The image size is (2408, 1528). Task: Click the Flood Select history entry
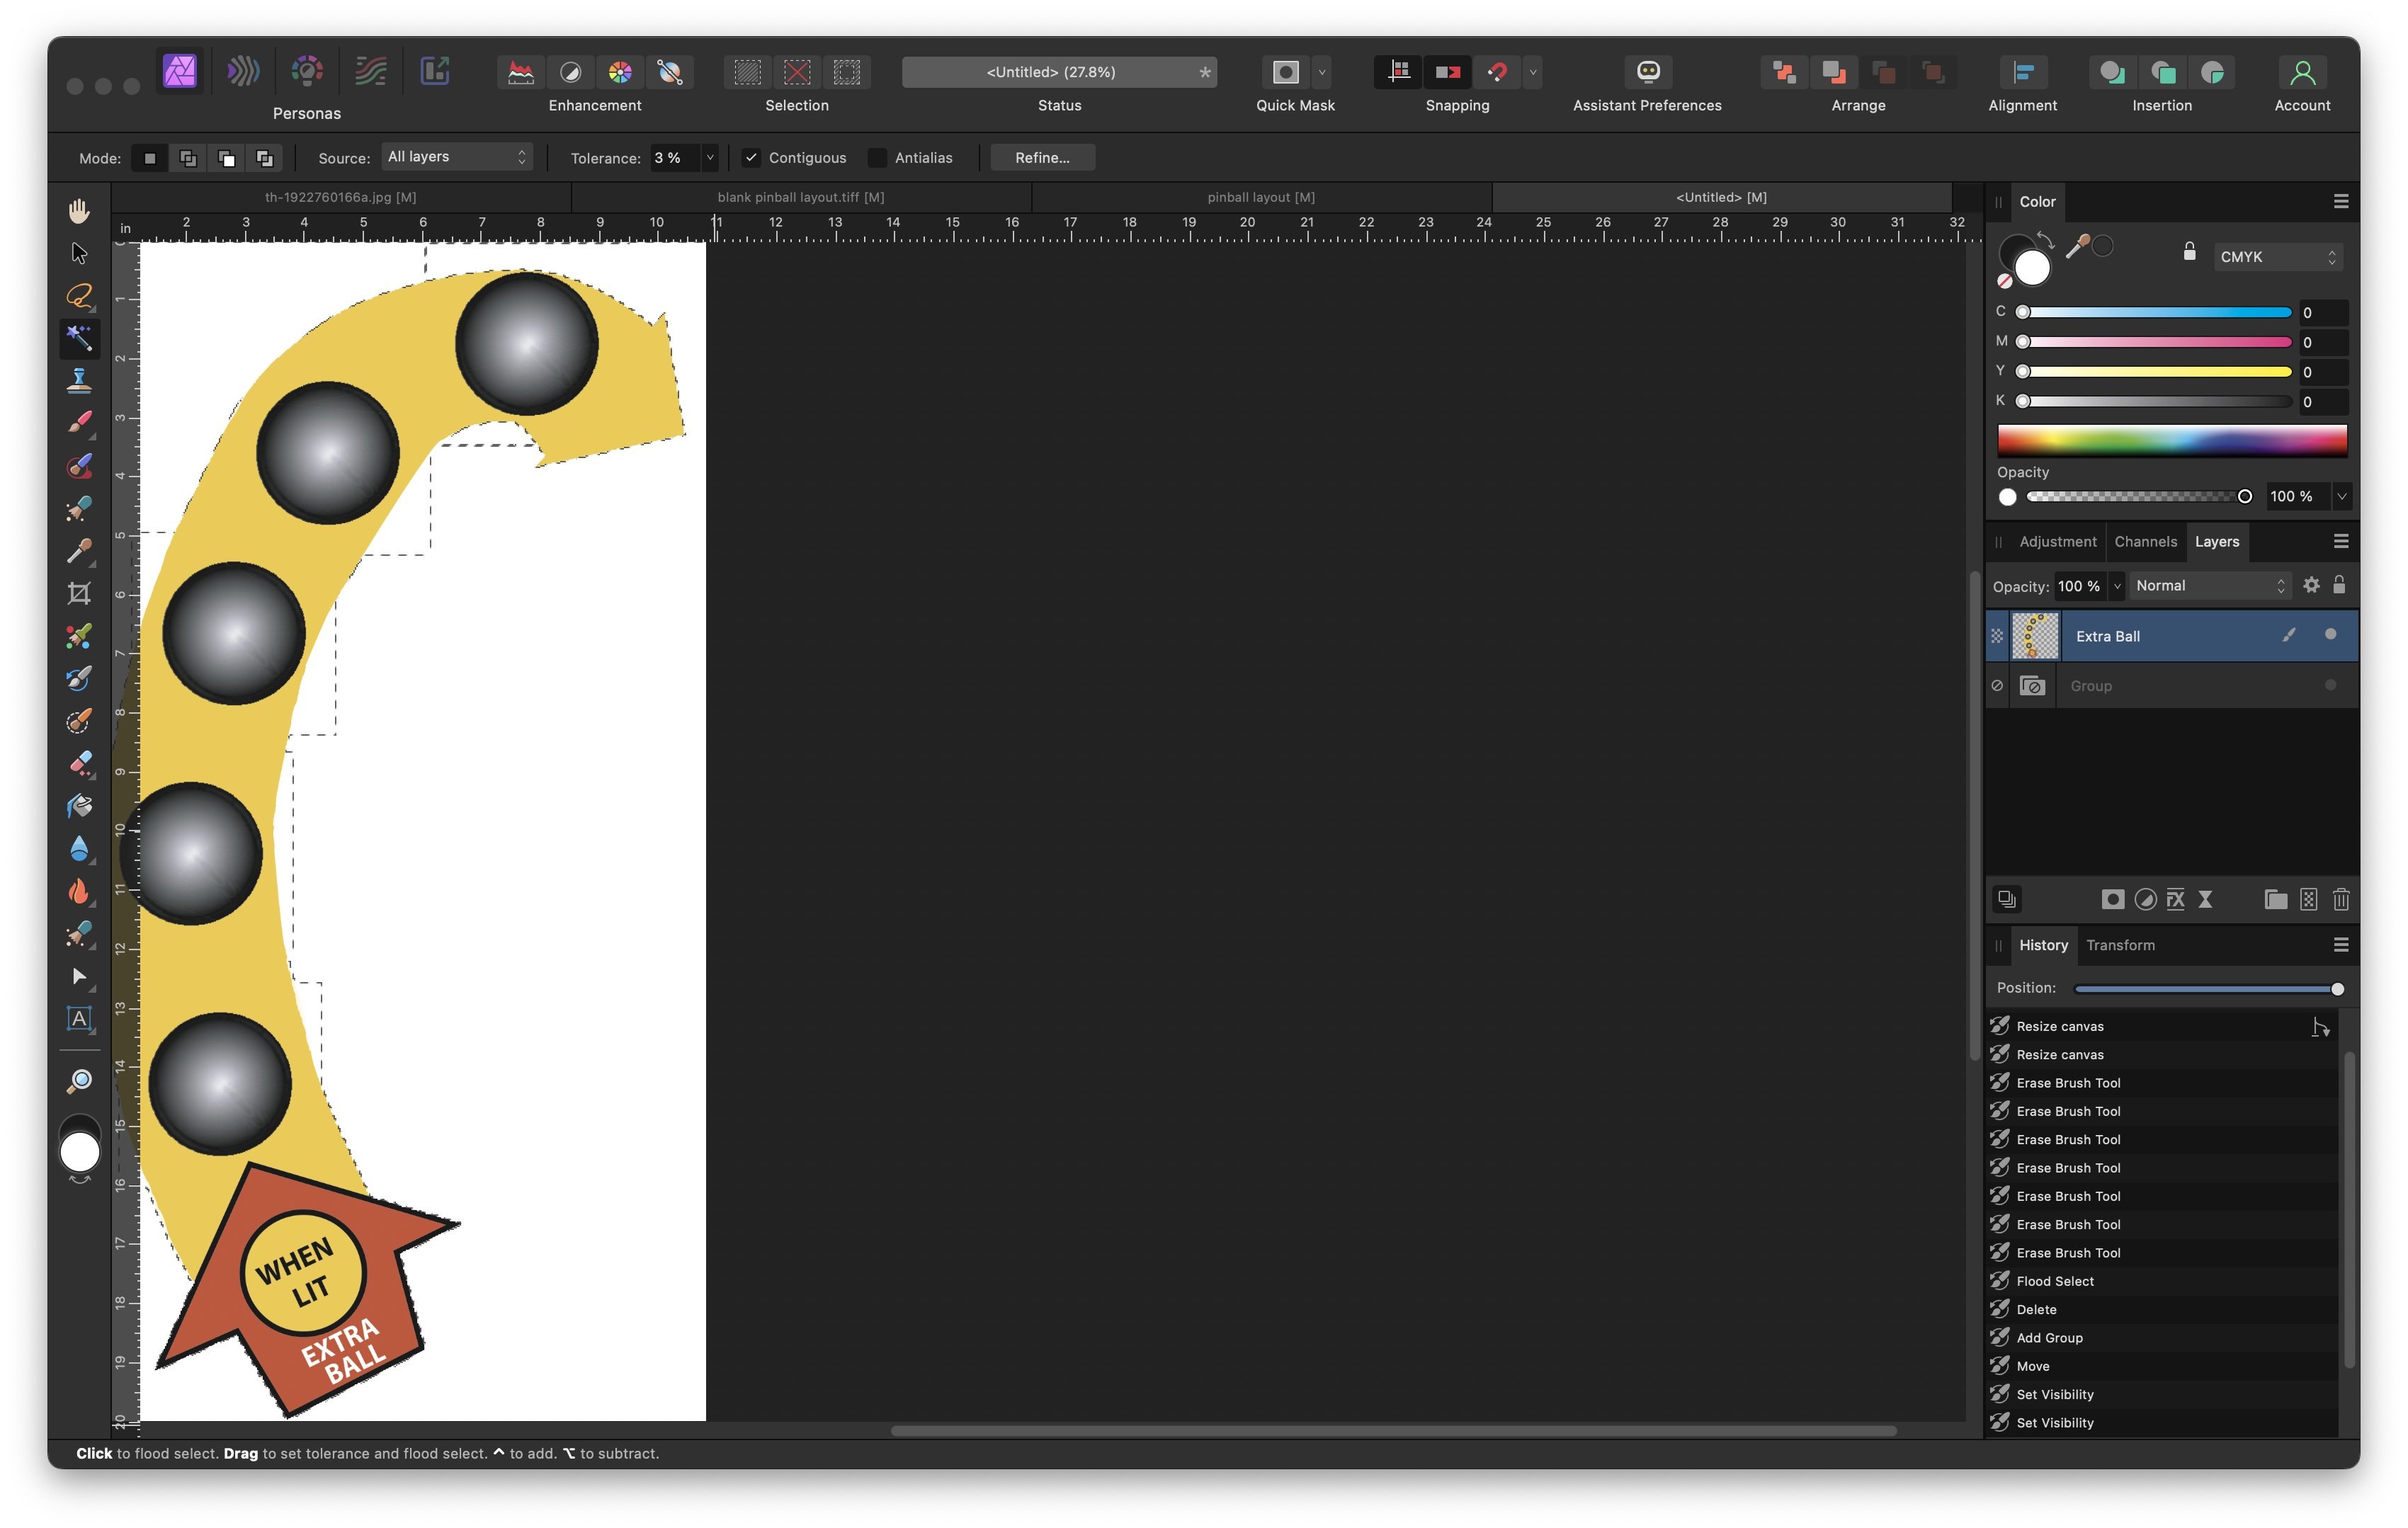(2055, 1282)
